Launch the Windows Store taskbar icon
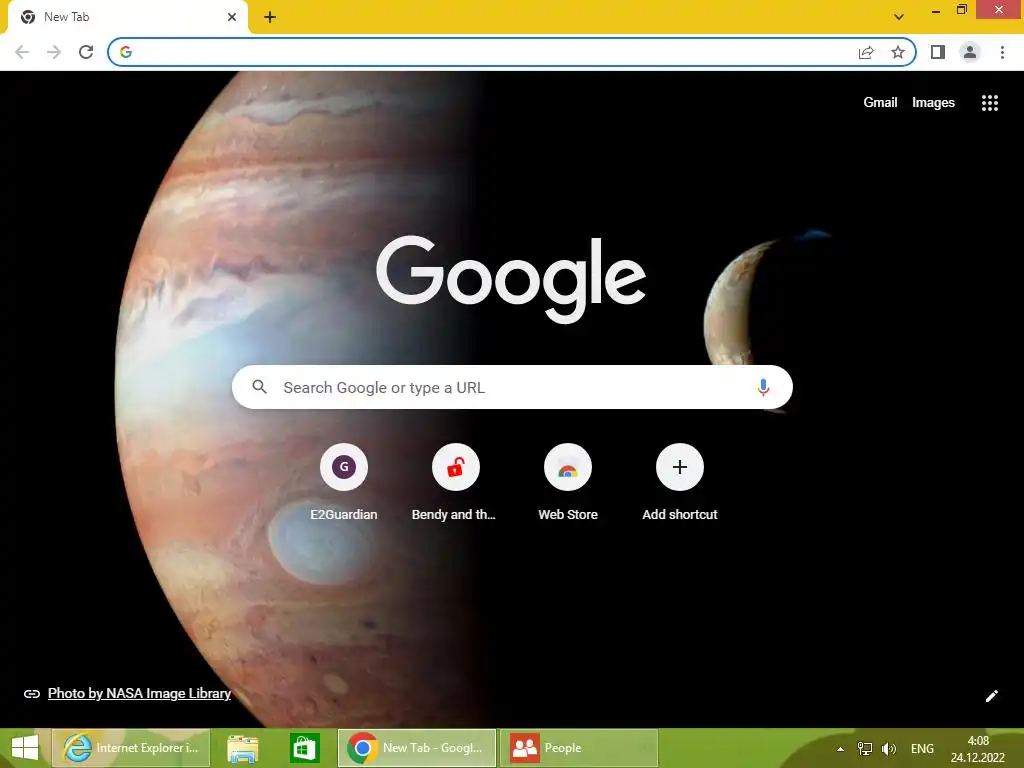This screenshot has width=1024, height=768. point(305,748)
